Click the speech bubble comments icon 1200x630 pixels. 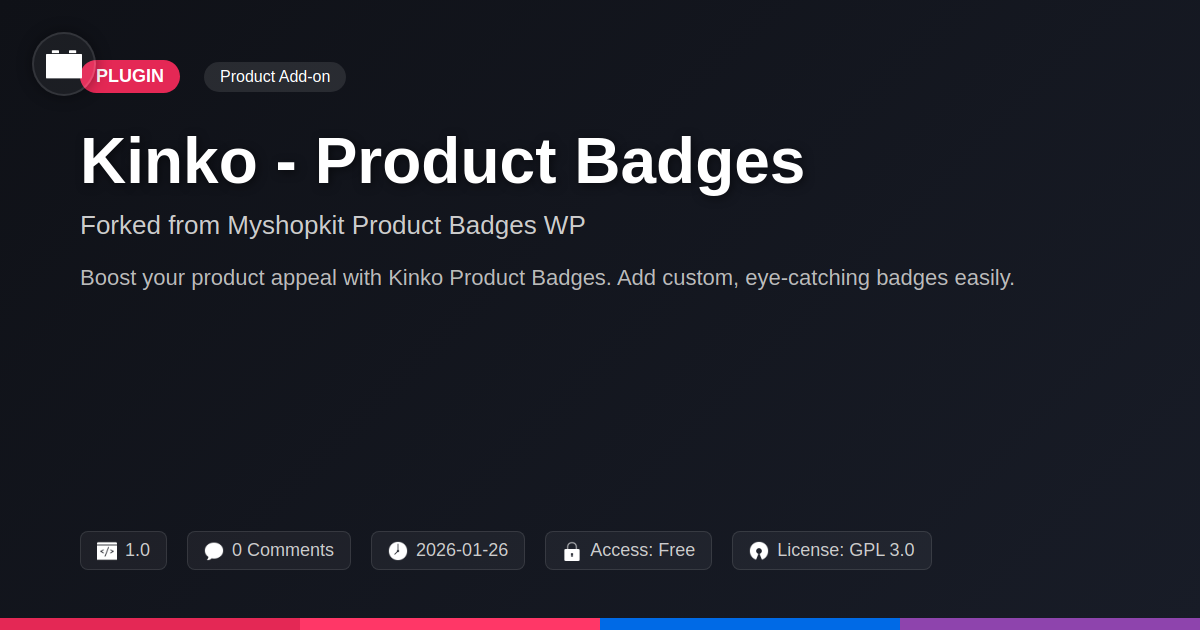click(x=214, y=551)
